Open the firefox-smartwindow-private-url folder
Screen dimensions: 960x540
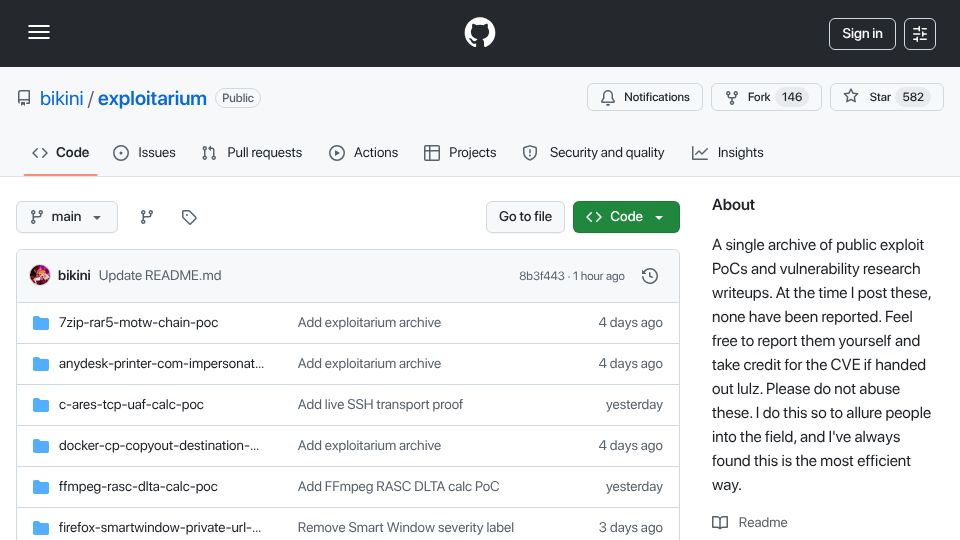click(x=160, y=528)
